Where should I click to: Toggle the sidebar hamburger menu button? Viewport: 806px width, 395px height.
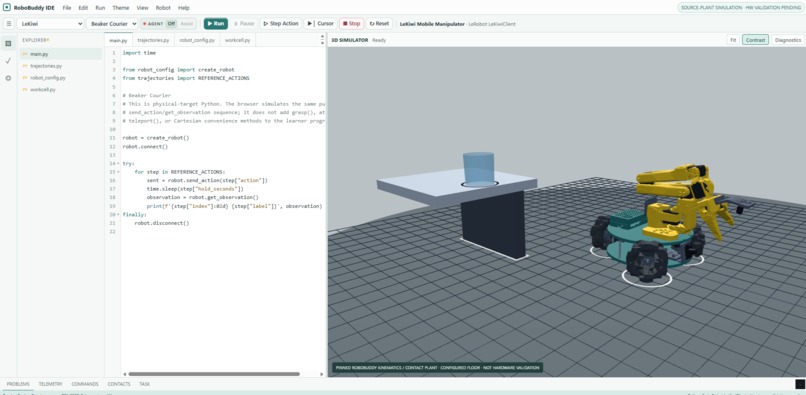tap(9, 24)
